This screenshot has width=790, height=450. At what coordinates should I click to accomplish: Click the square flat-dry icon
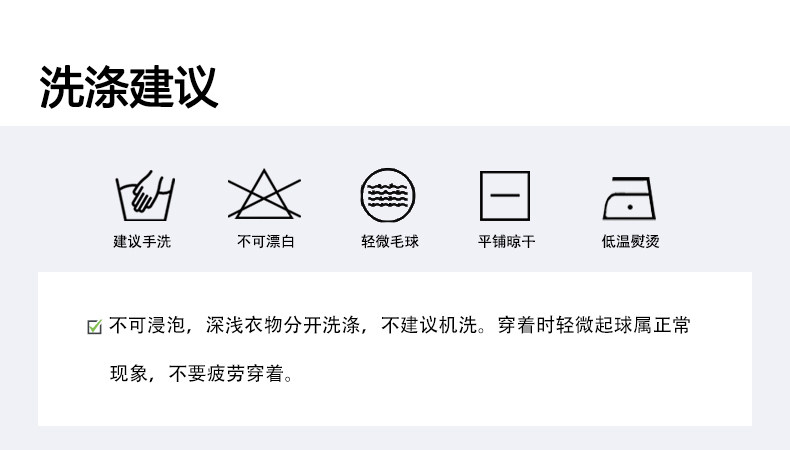505,196
